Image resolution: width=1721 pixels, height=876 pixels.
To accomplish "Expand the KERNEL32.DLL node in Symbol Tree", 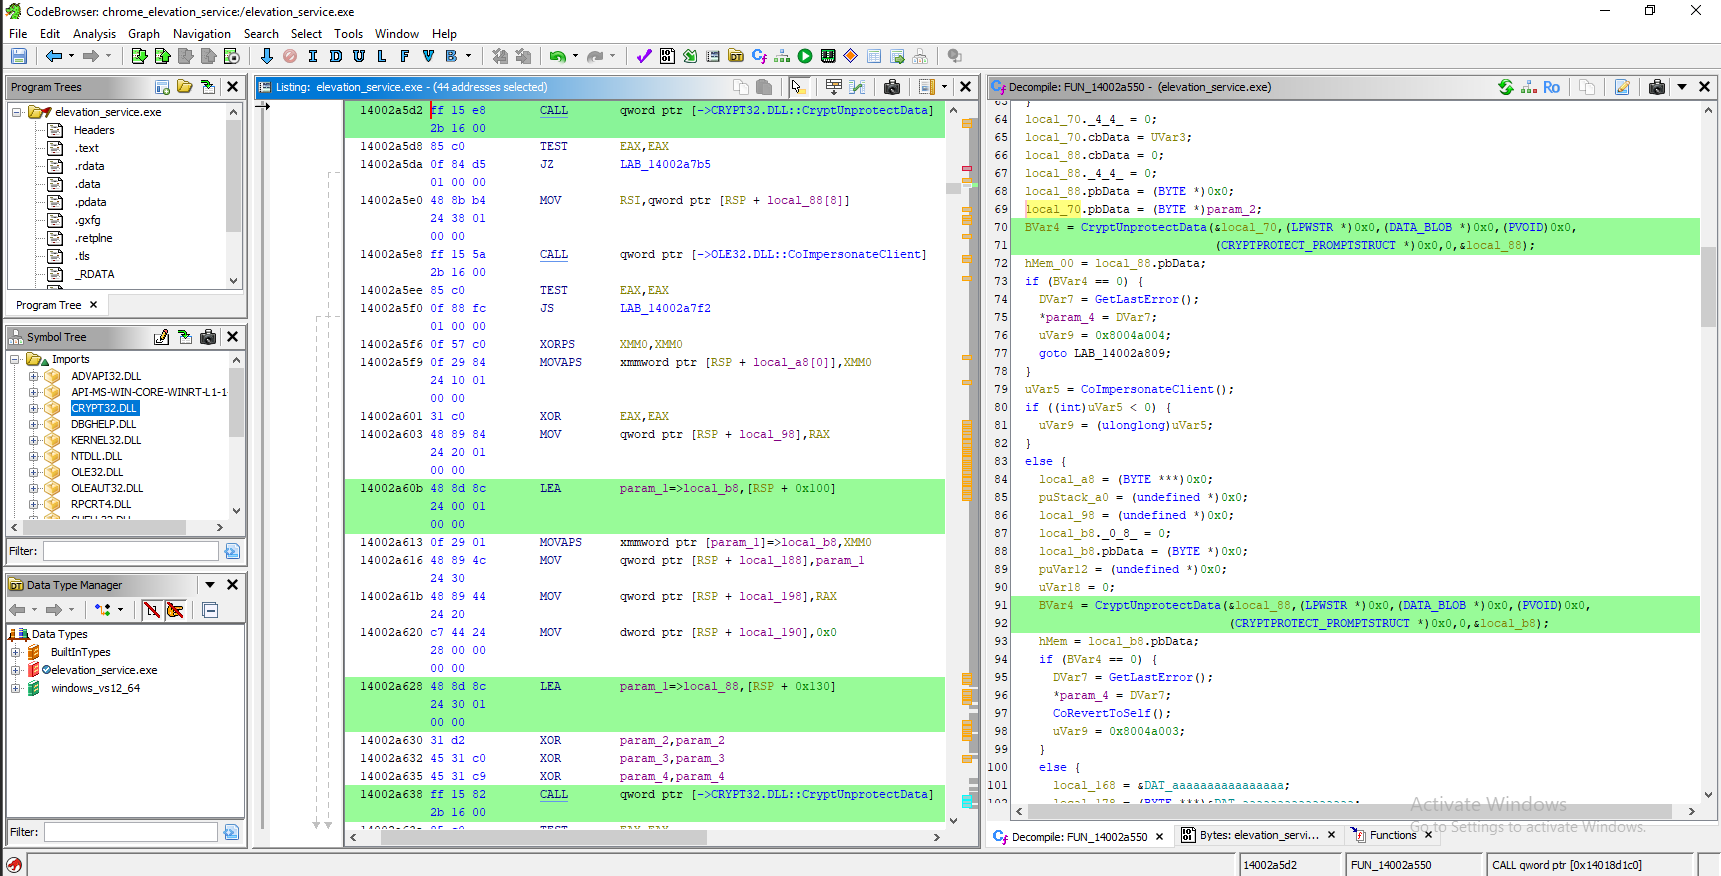I will pyautogui.click(x=33, y=440).
